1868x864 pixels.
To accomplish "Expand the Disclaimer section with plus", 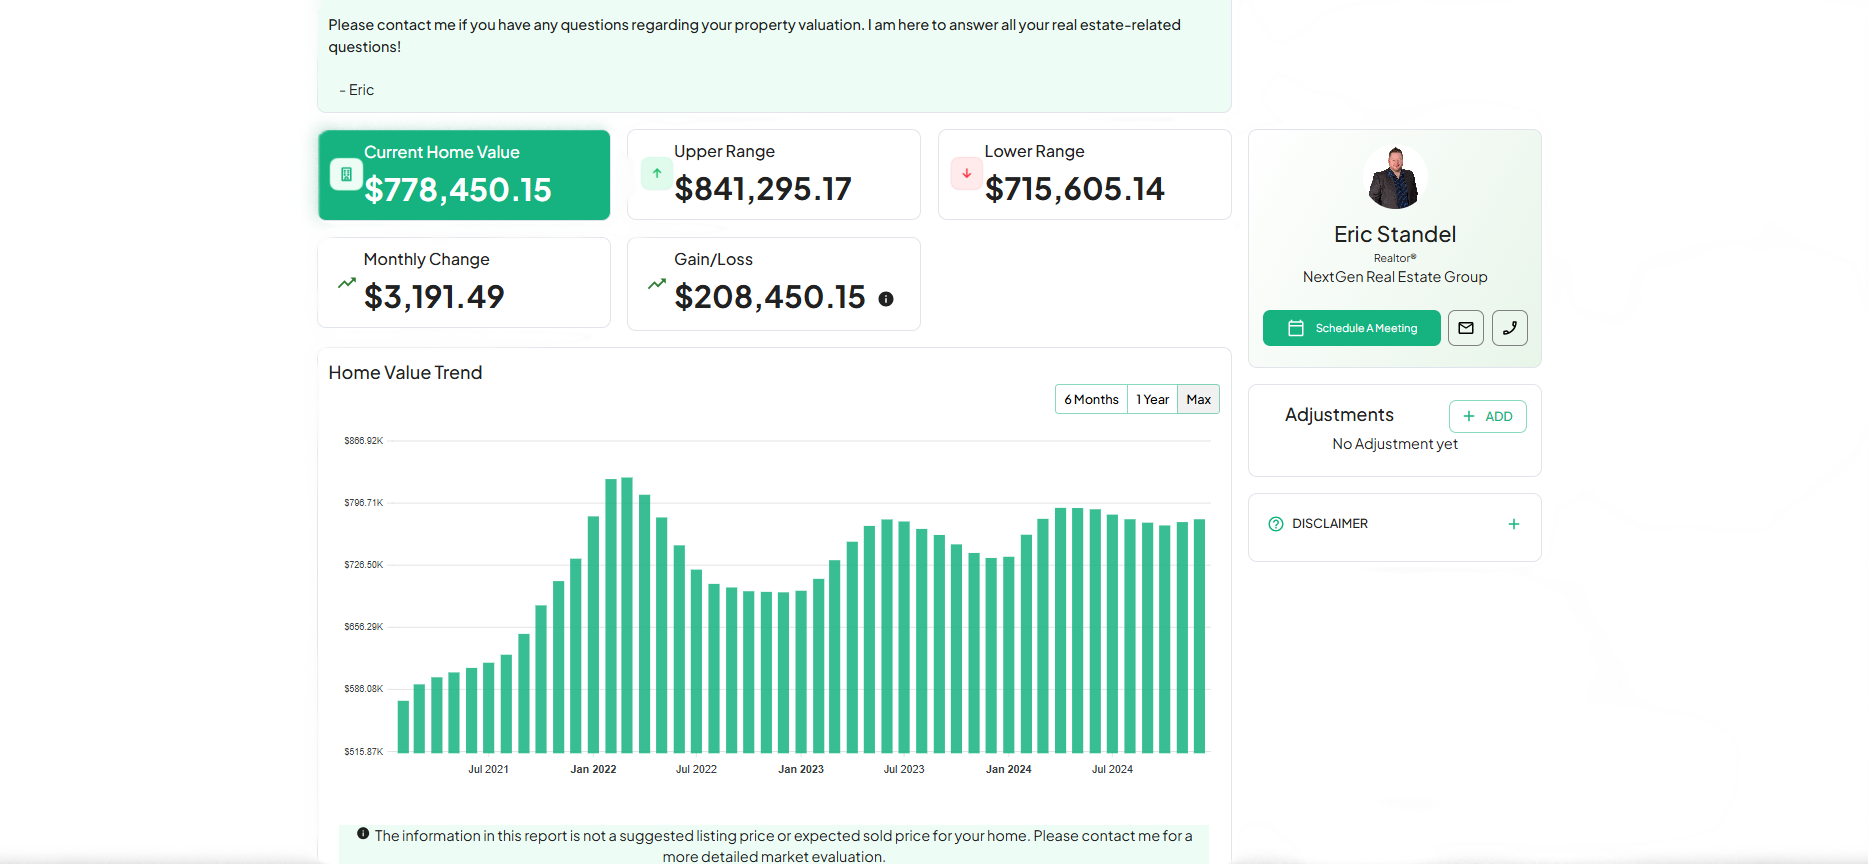I will pyautogui.click(x=1514, y=524).
